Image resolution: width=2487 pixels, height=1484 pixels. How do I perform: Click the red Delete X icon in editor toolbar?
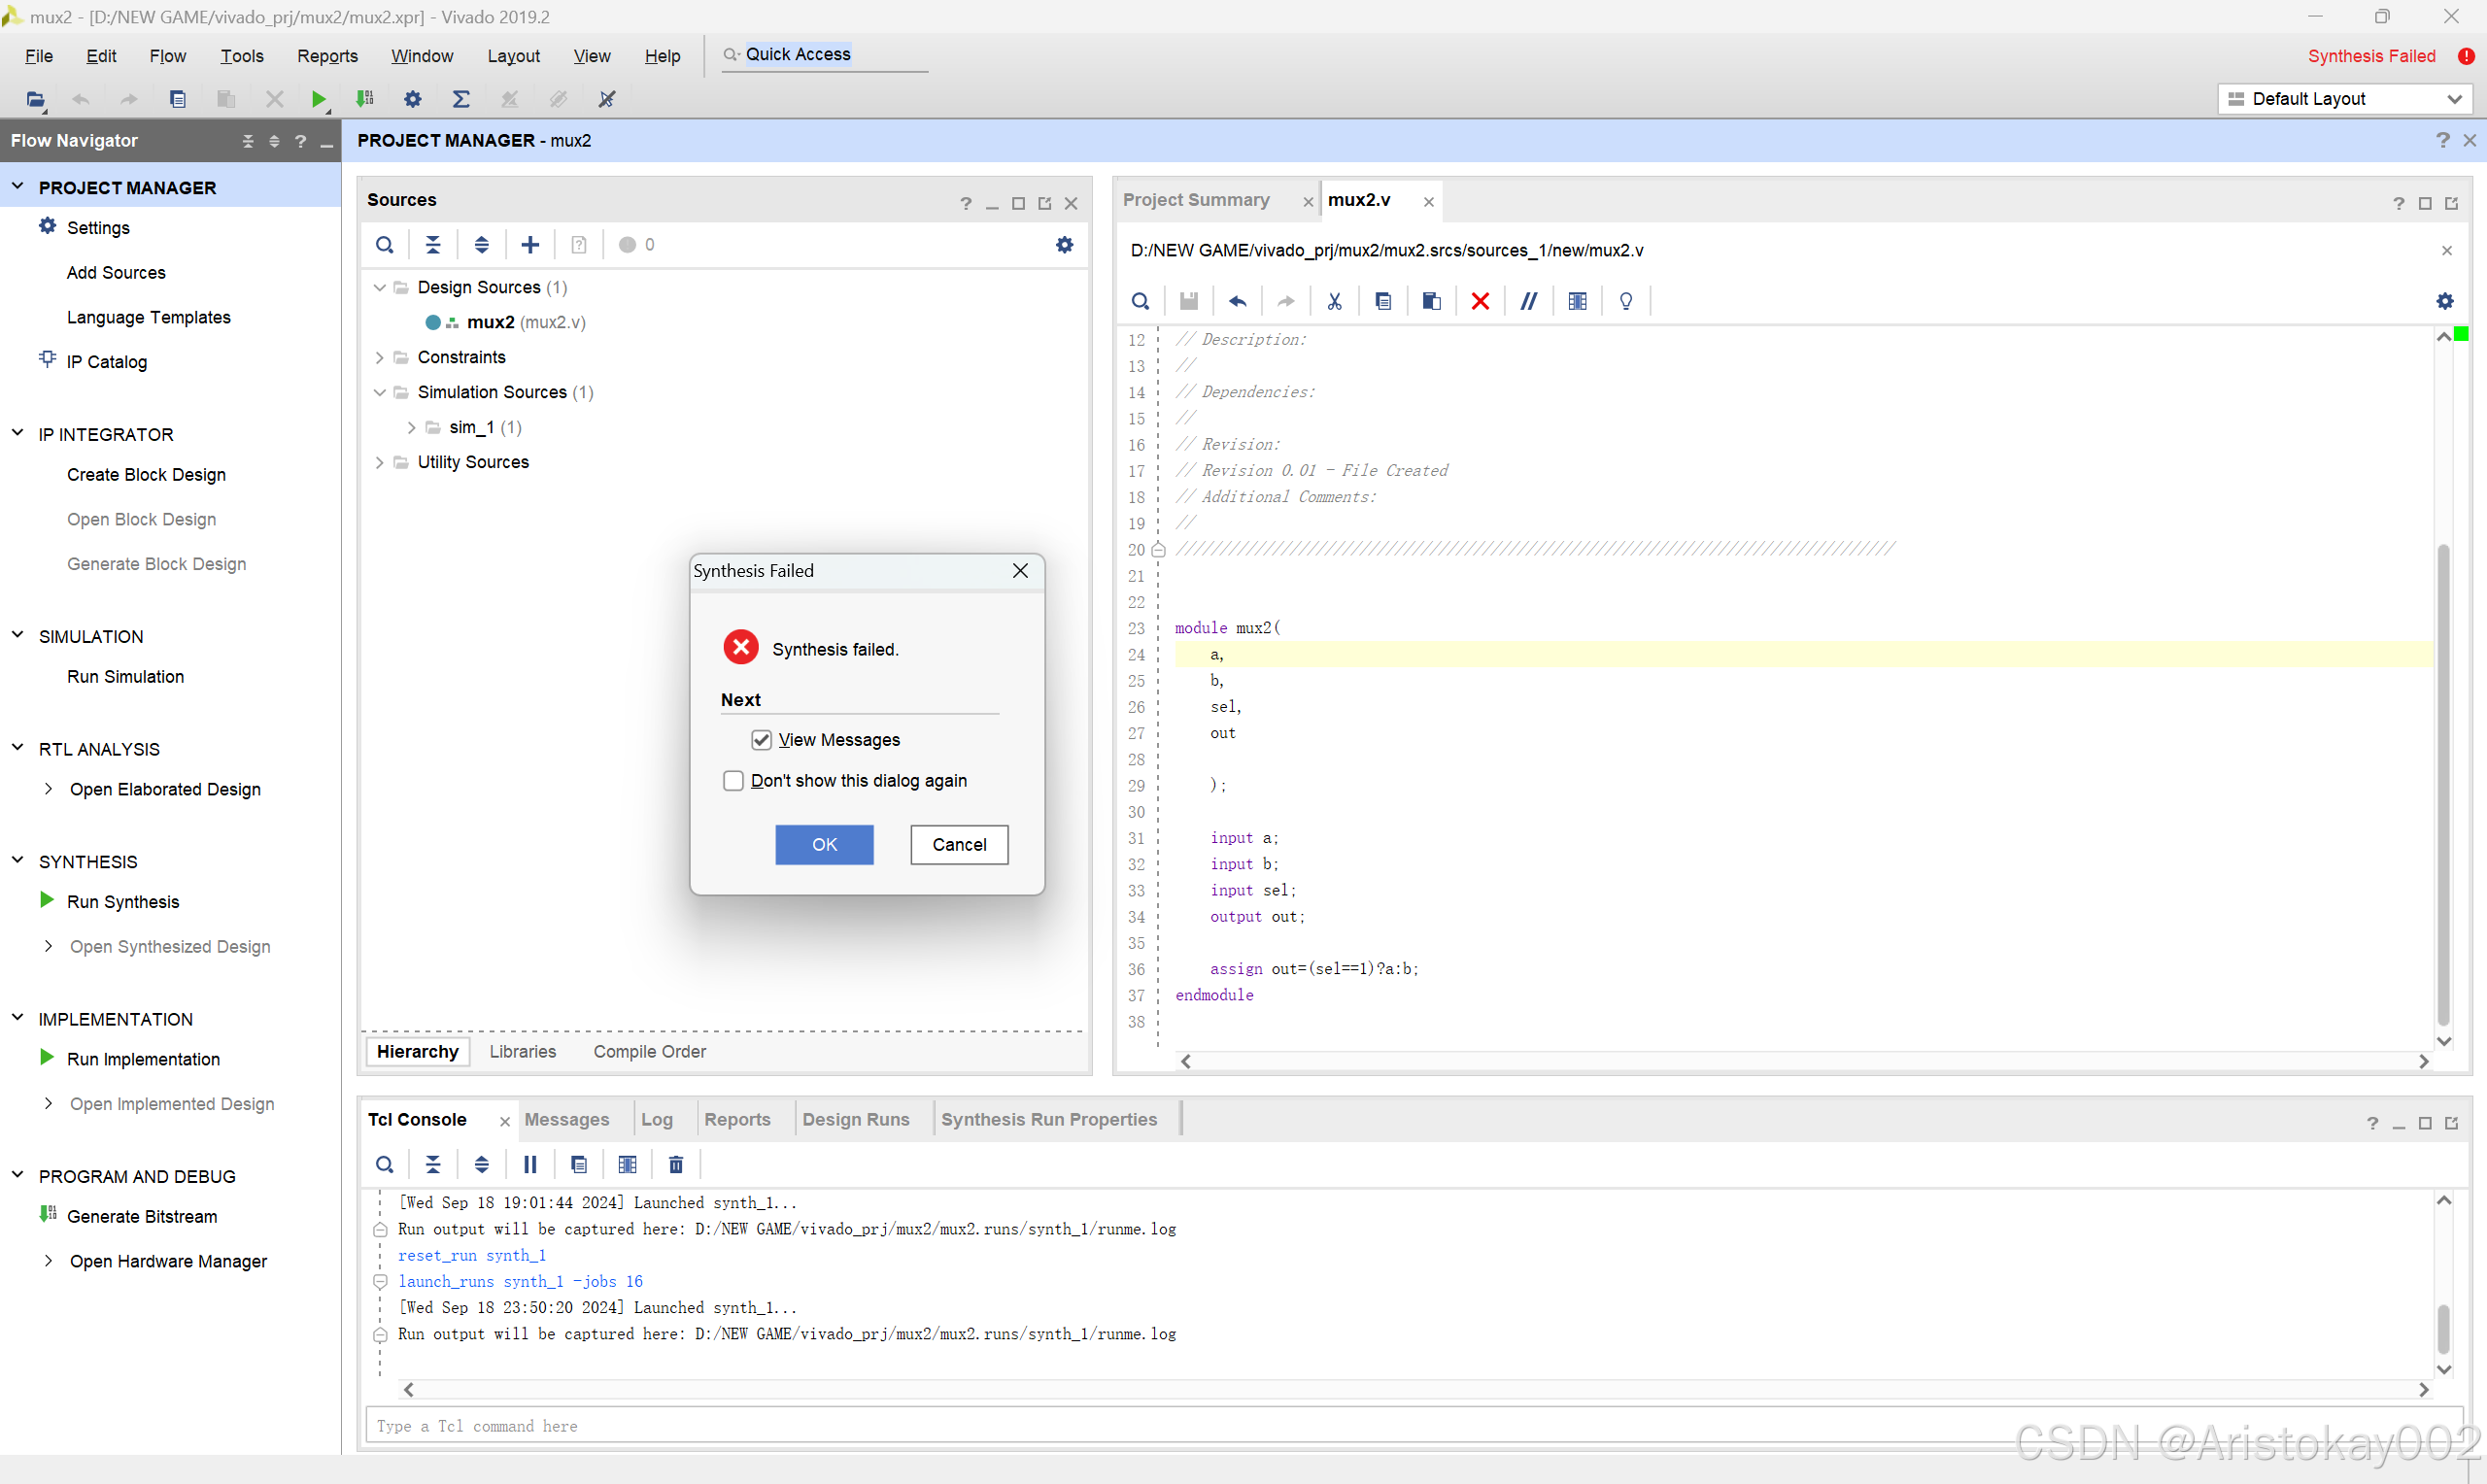coord(1480,301)
